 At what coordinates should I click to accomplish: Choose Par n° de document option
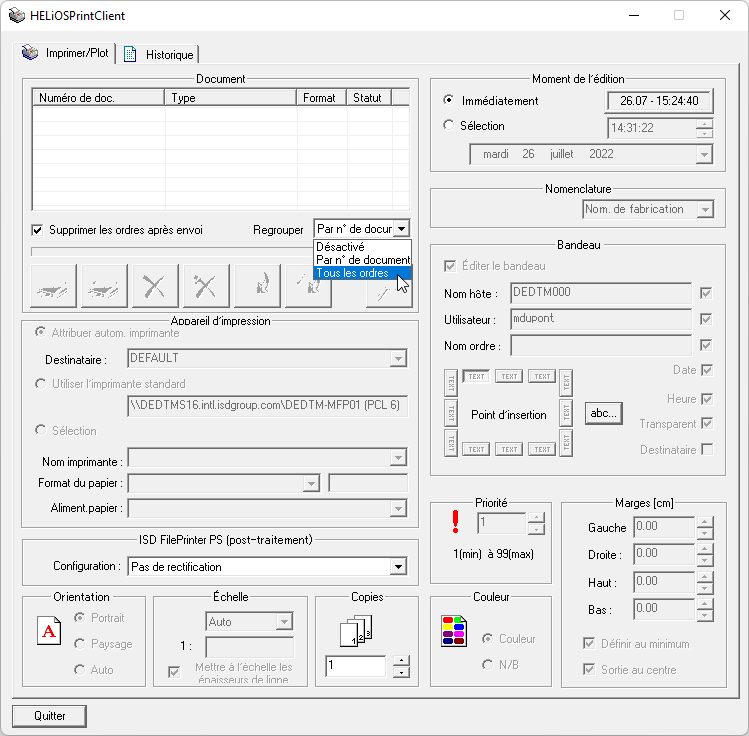click(x=362, y=260)
